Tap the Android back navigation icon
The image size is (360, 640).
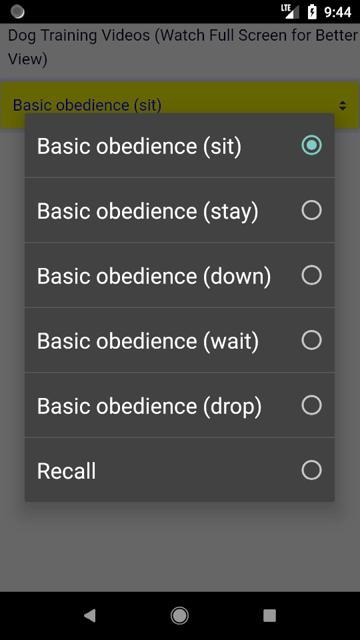coord(90,615)
